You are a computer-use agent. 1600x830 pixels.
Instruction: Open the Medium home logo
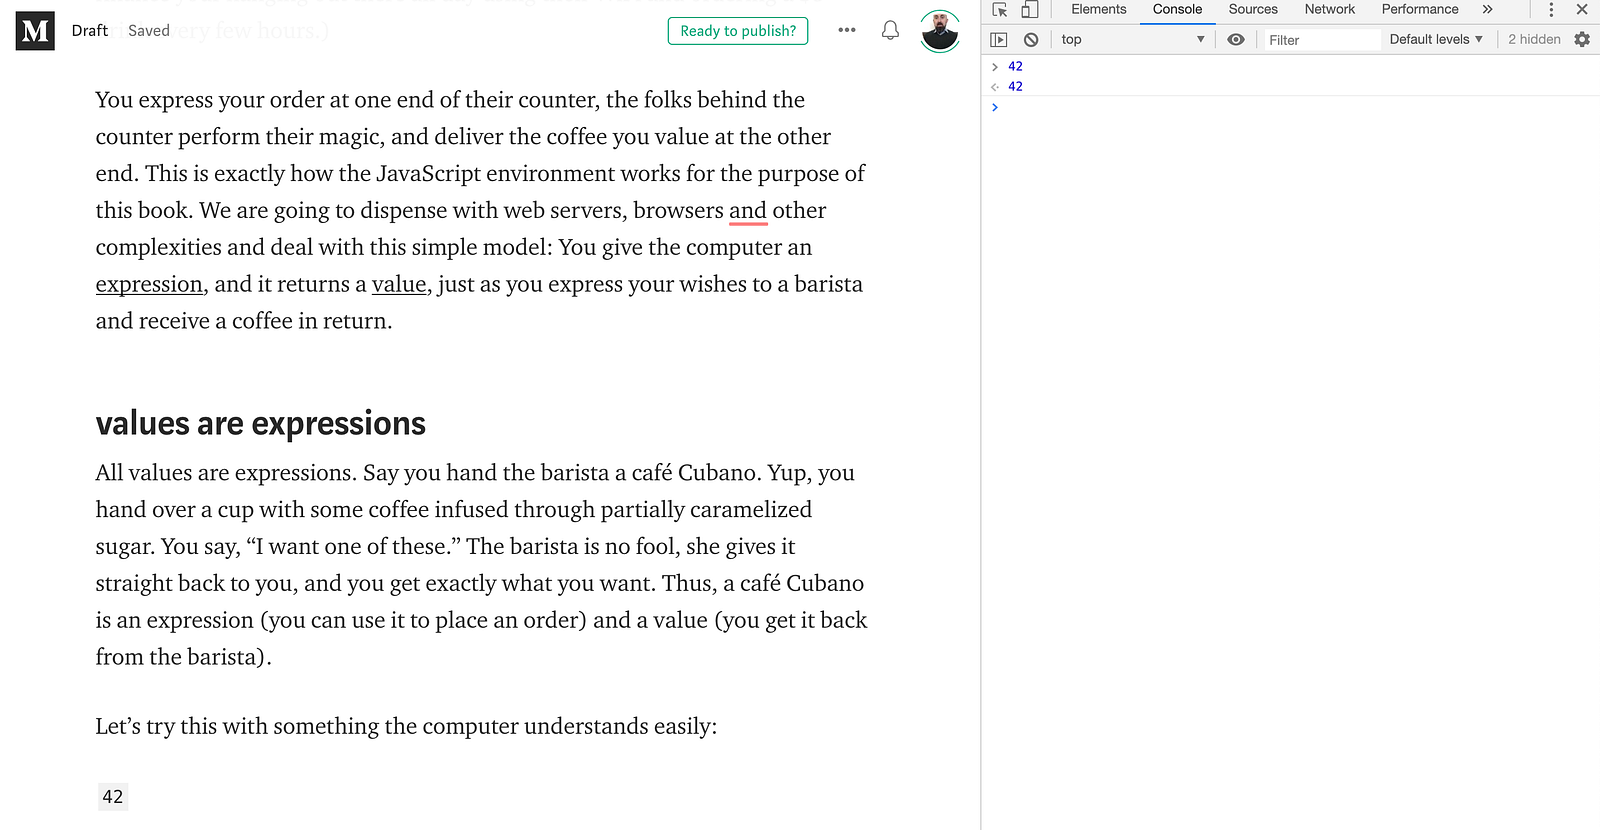35,31
